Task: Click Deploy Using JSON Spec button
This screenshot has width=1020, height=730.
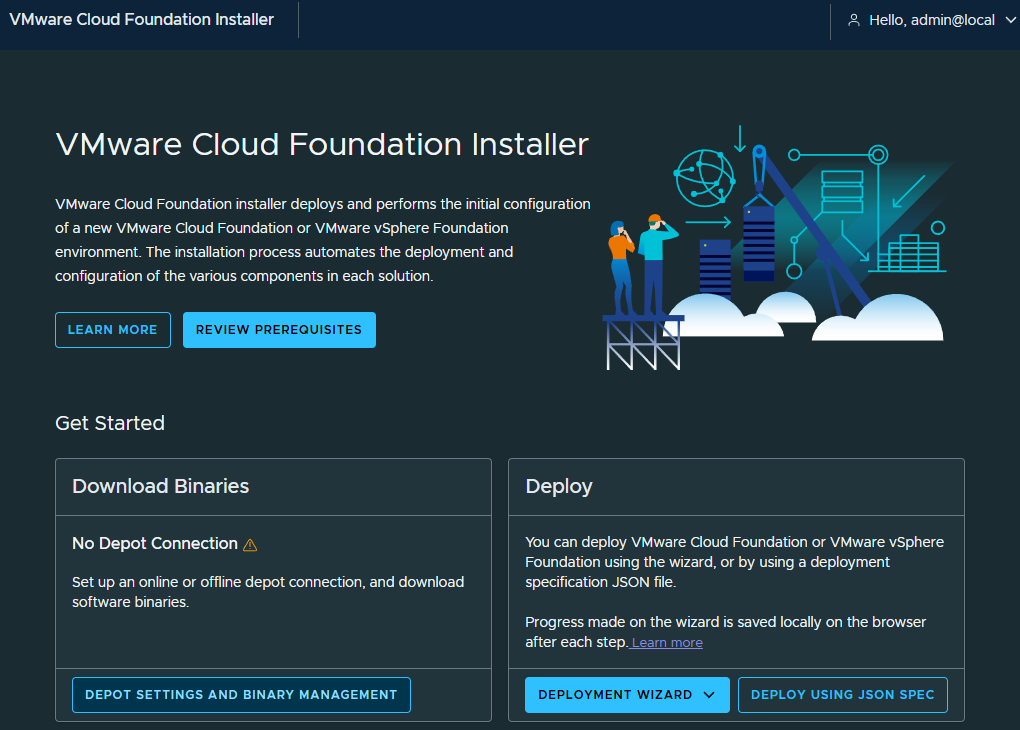Action: [x=842, y=695]
